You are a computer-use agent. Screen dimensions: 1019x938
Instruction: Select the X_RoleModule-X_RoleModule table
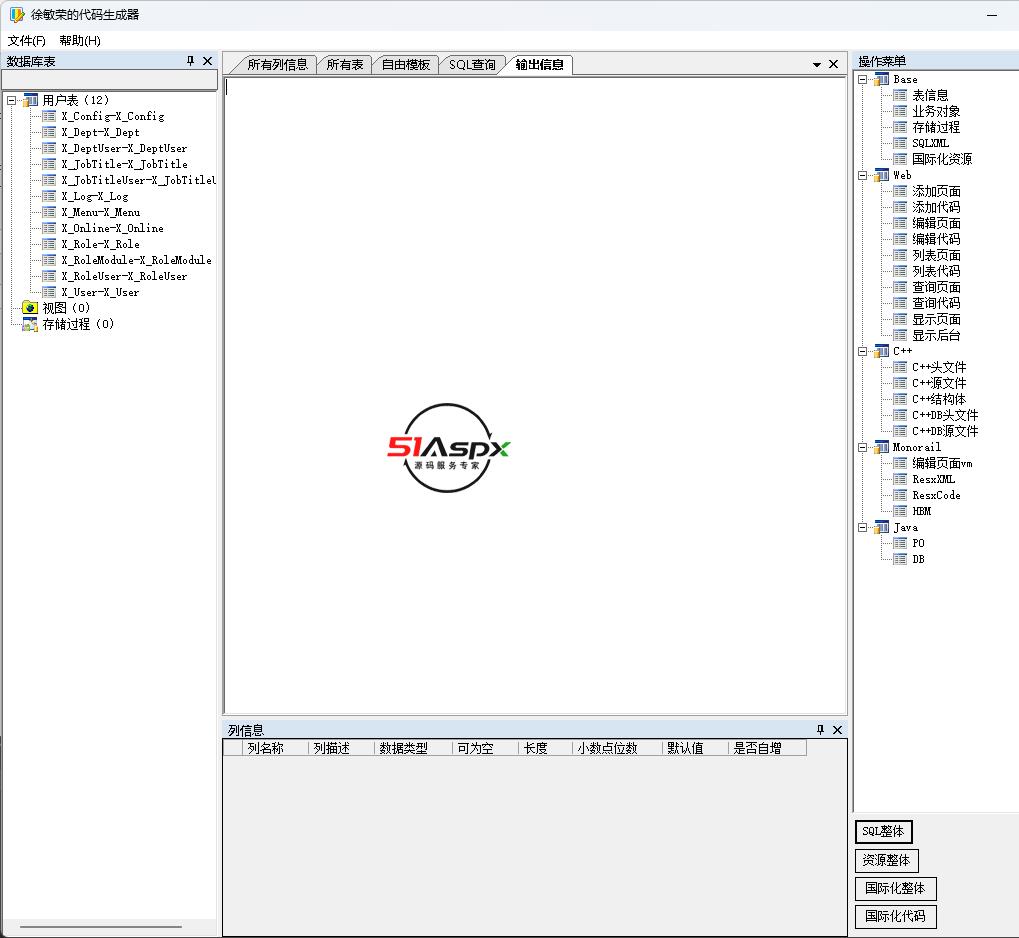tap(136, 260)
